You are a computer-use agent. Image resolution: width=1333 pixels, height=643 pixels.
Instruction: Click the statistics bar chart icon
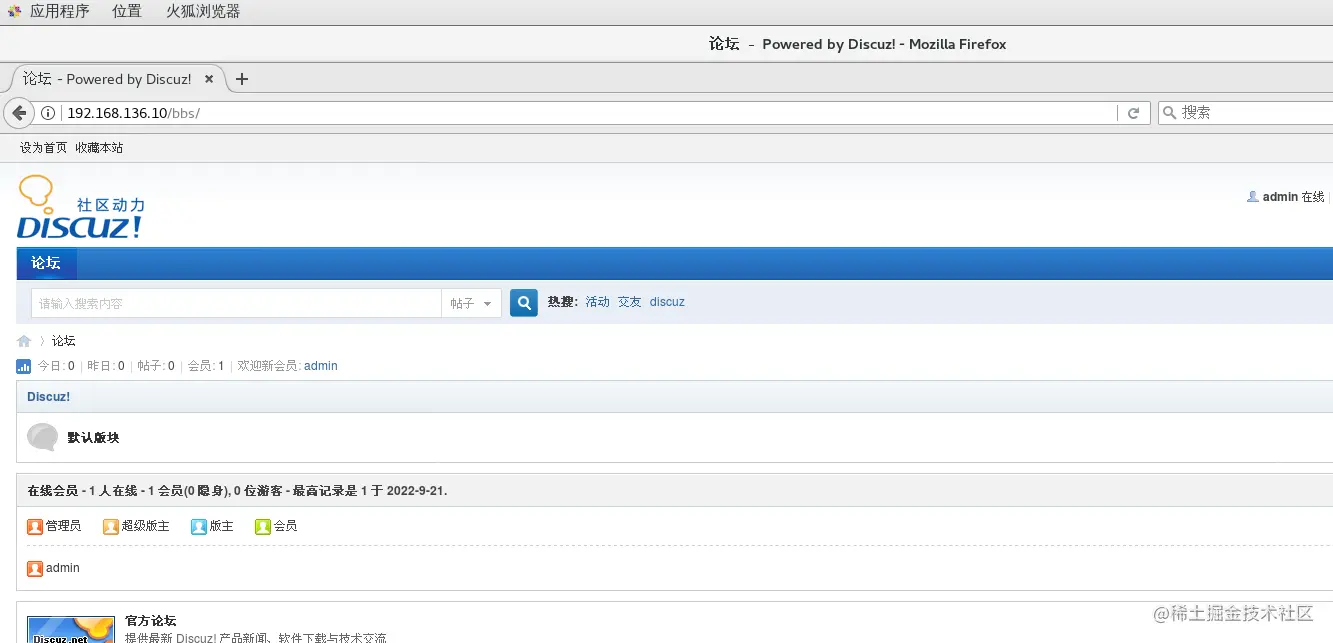coord(24,366)
